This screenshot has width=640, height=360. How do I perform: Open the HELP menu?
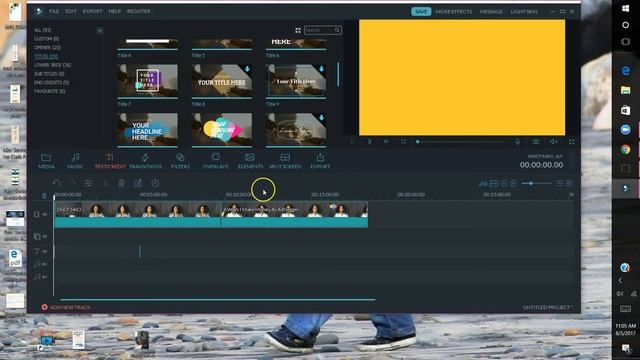coord(115,11)
